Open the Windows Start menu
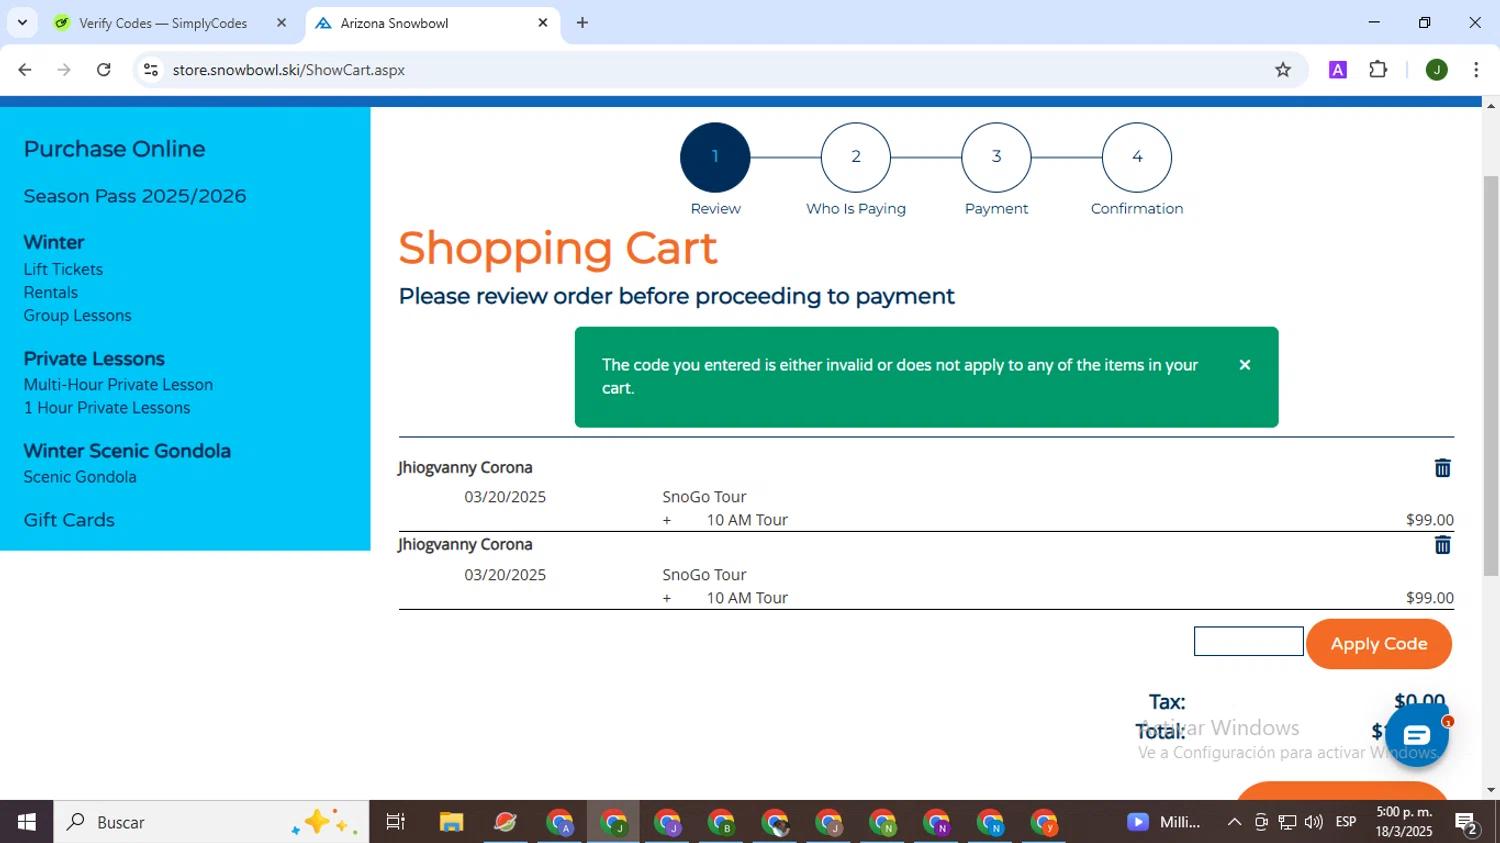The height and width of the screenshot is (843, 1500). (x=26, y=822)
